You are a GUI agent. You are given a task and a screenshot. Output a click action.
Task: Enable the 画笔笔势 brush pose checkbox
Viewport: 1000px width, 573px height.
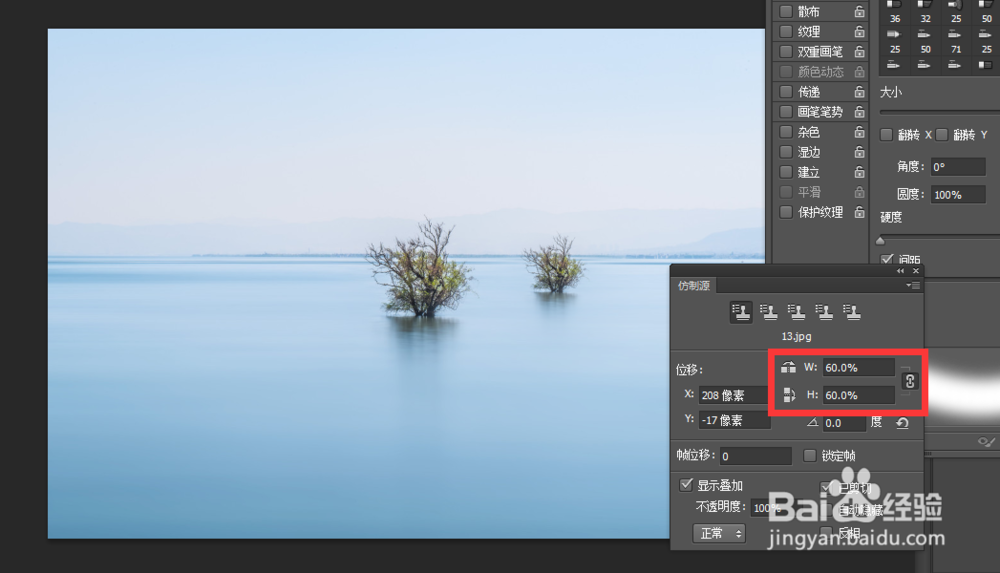click(786, 112)
